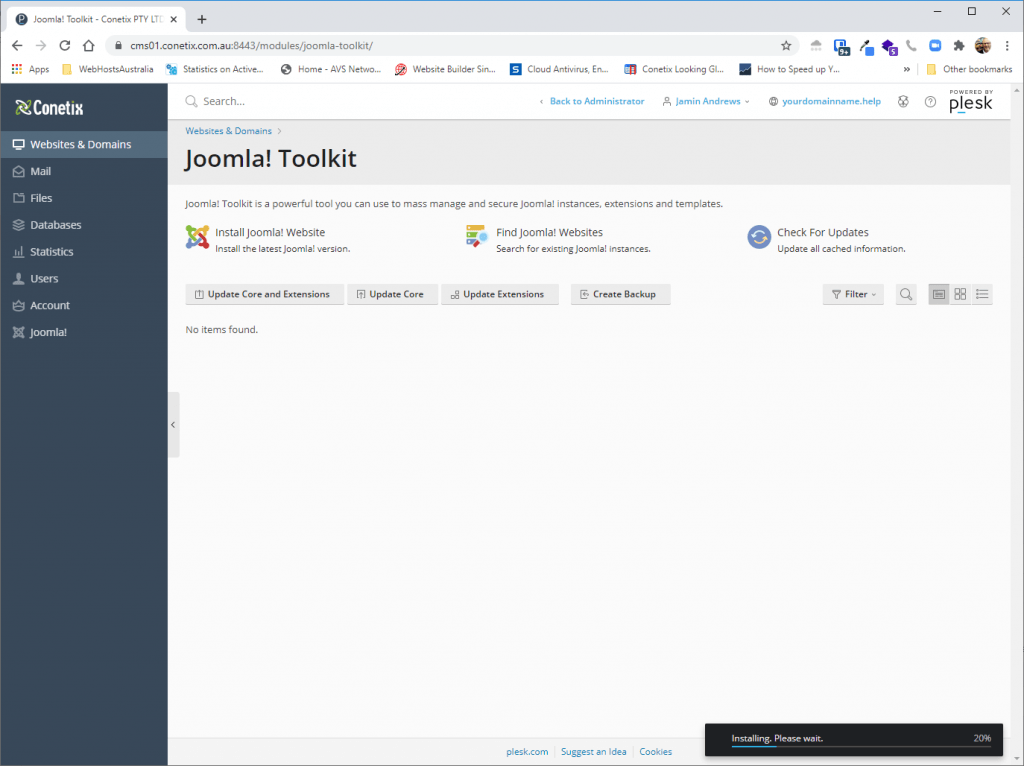
Task: Click the Install Joomla! Website icon
Action: 197,237
